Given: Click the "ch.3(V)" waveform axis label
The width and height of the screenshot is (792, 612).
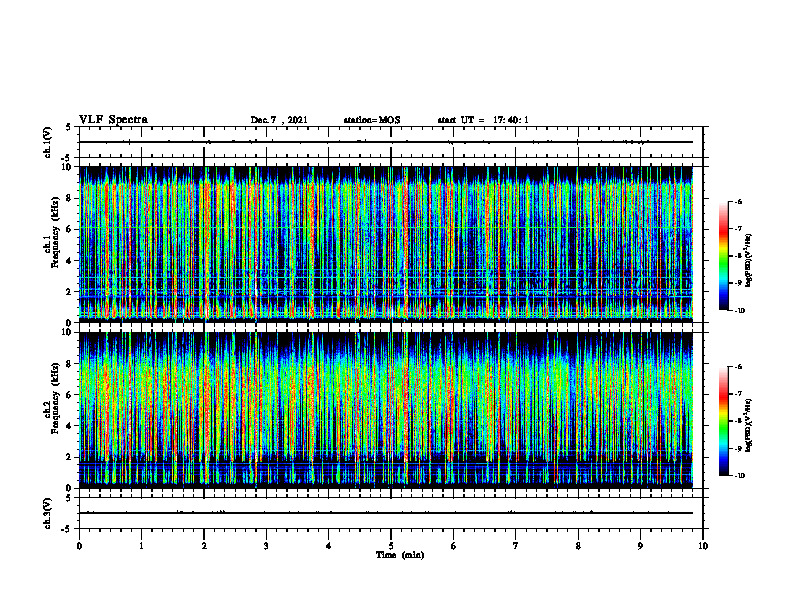Looking at the screenshot, I should pos(47,513).
